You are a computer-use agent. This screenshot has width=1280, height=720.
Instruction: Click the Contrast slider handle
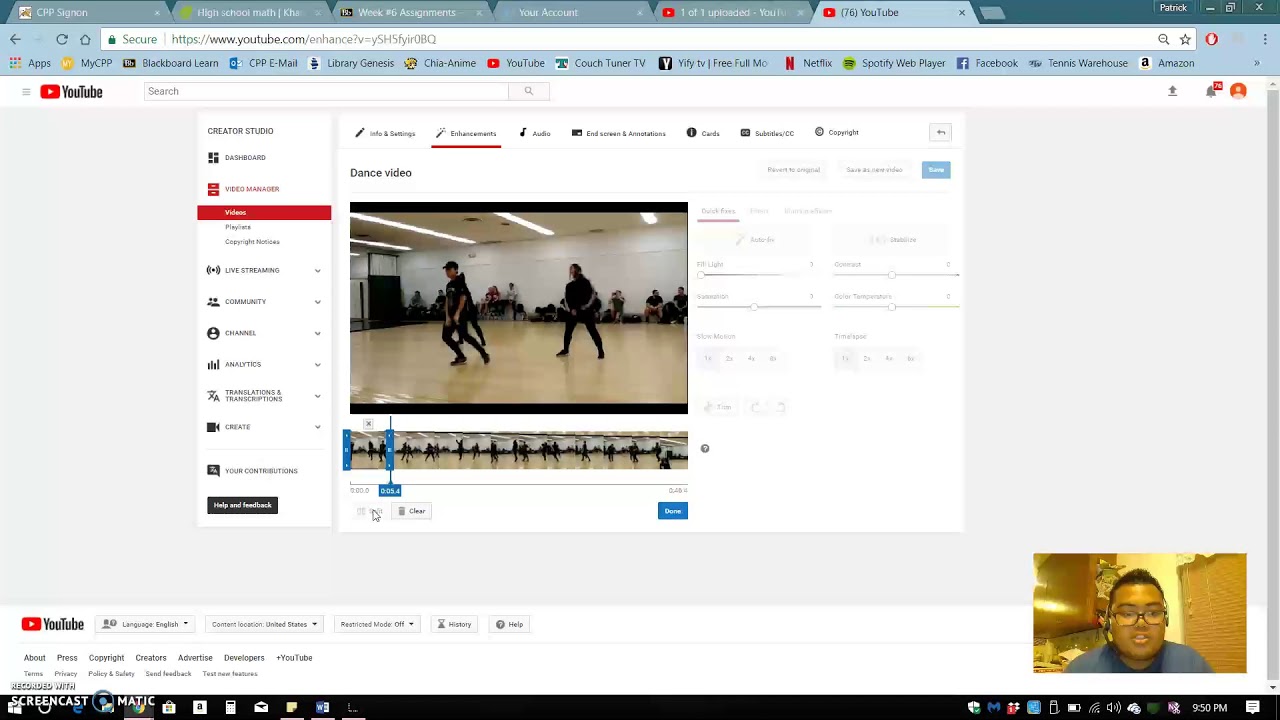[891, 274]
